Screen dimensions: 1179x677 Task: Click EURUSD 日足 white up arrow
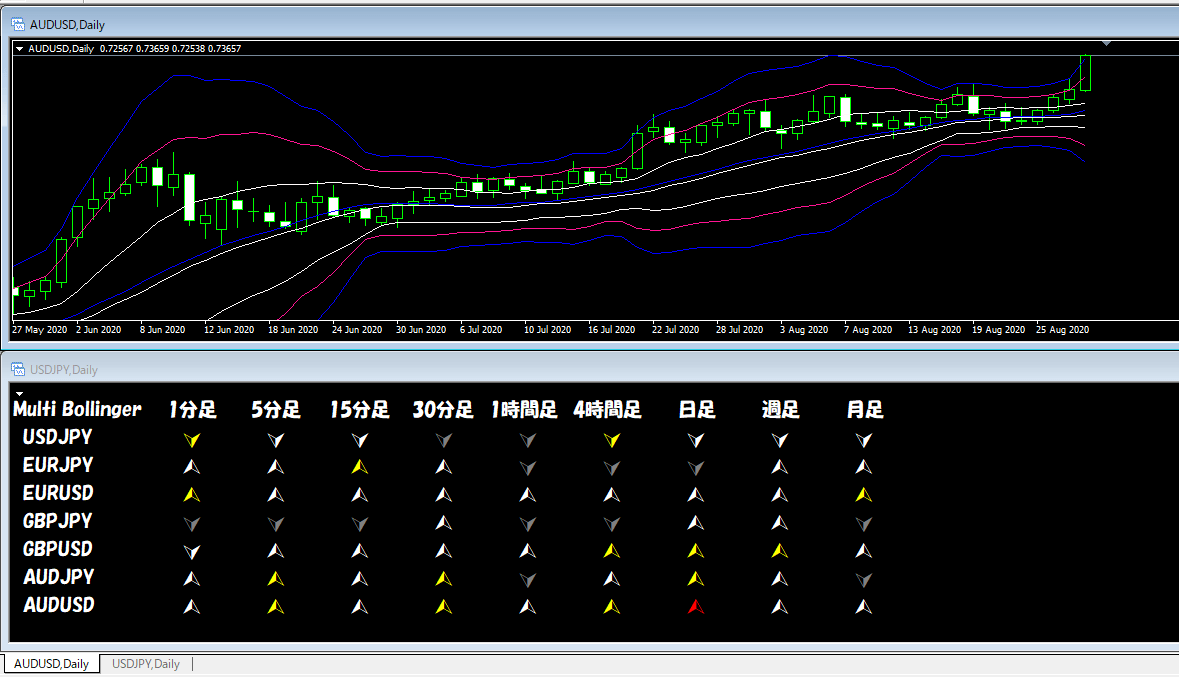click(696, 495)
